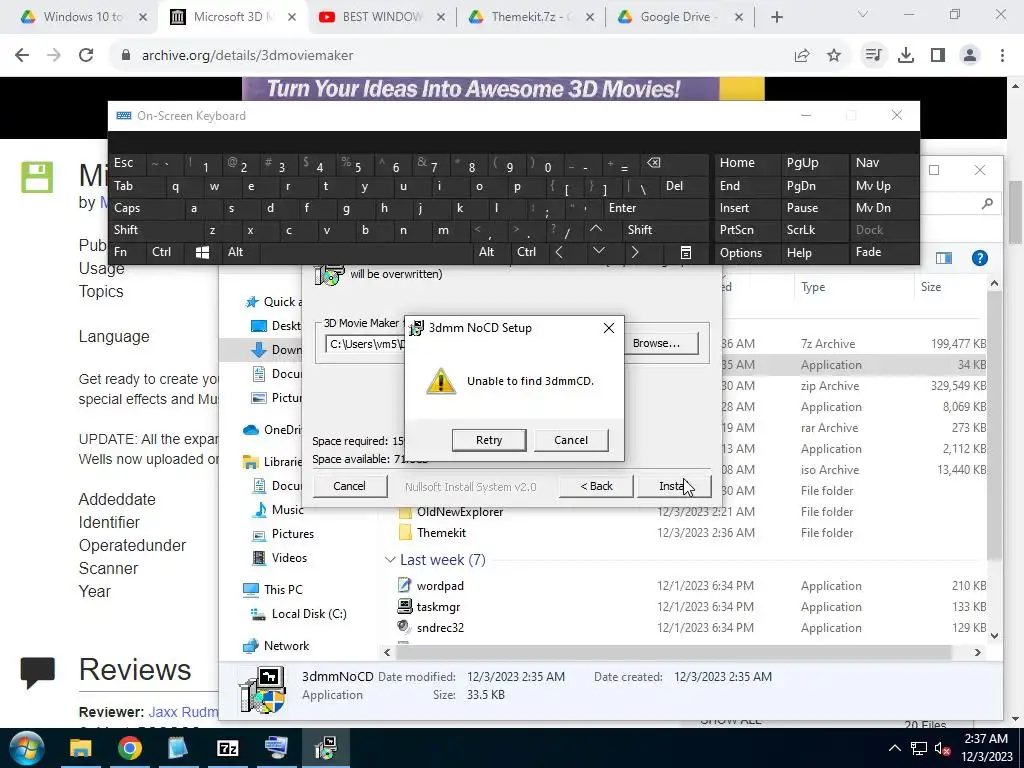Tap the right arrow key on On-Screen Keyboard
The image size is (1024, 768).
click(635, 252)
